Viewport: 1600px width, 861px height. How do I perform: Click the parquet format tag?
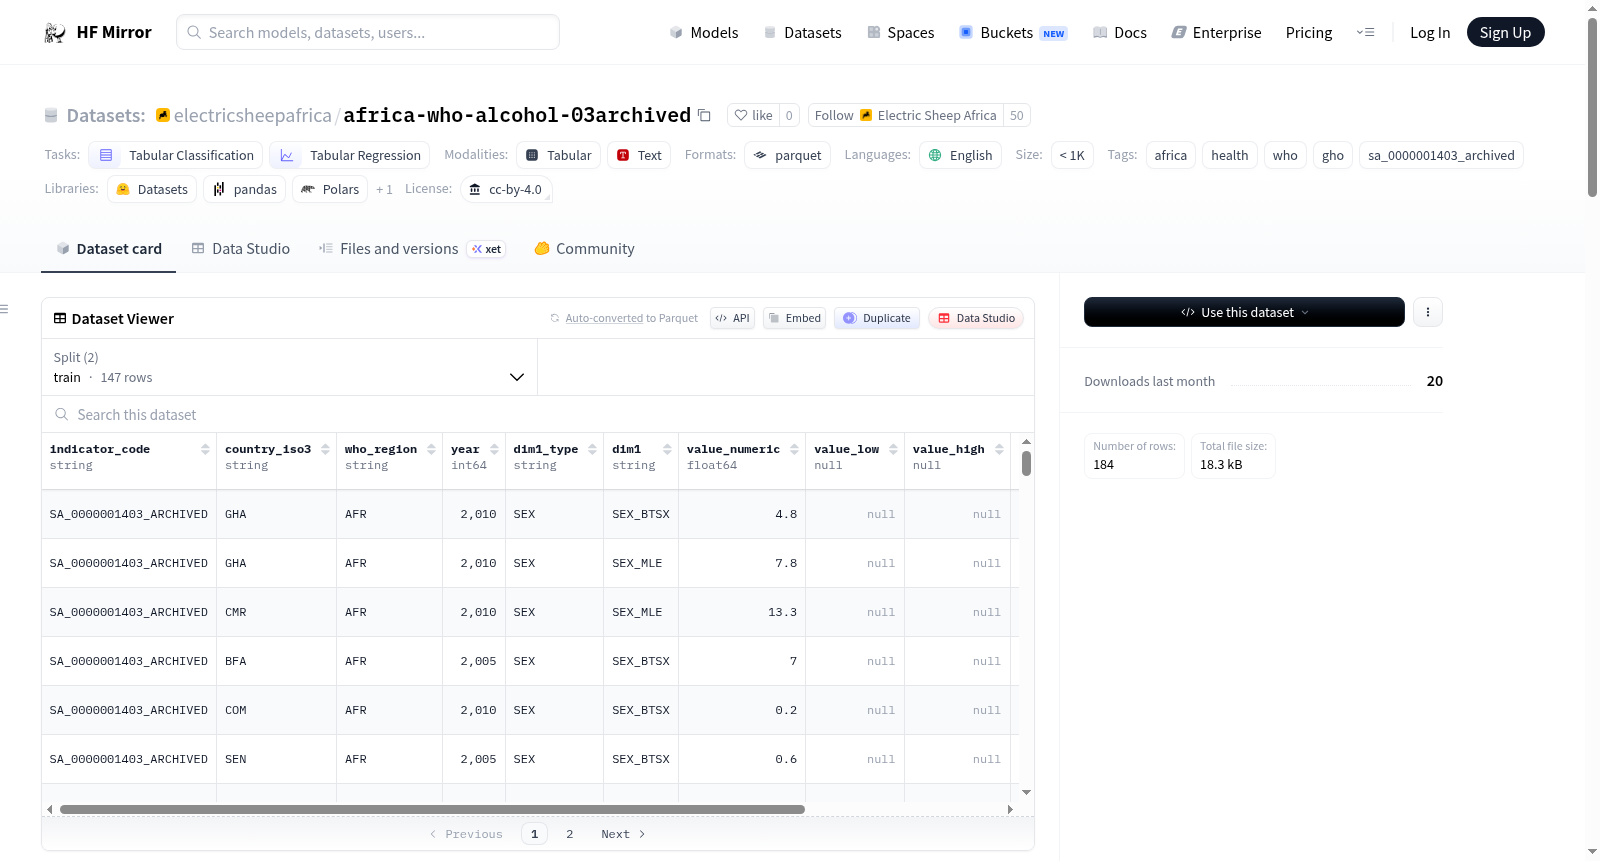pyautogui.click(x=787, y=155)
